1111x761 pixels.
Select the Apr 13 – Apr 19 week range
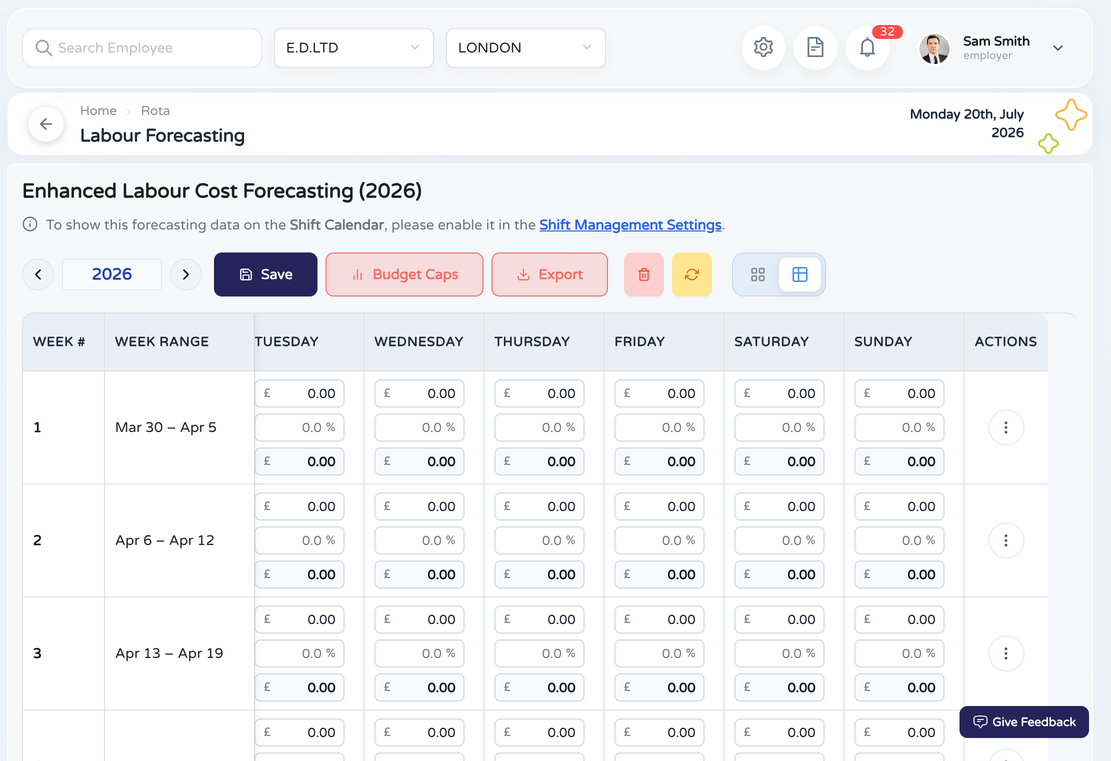pos(169,653)
